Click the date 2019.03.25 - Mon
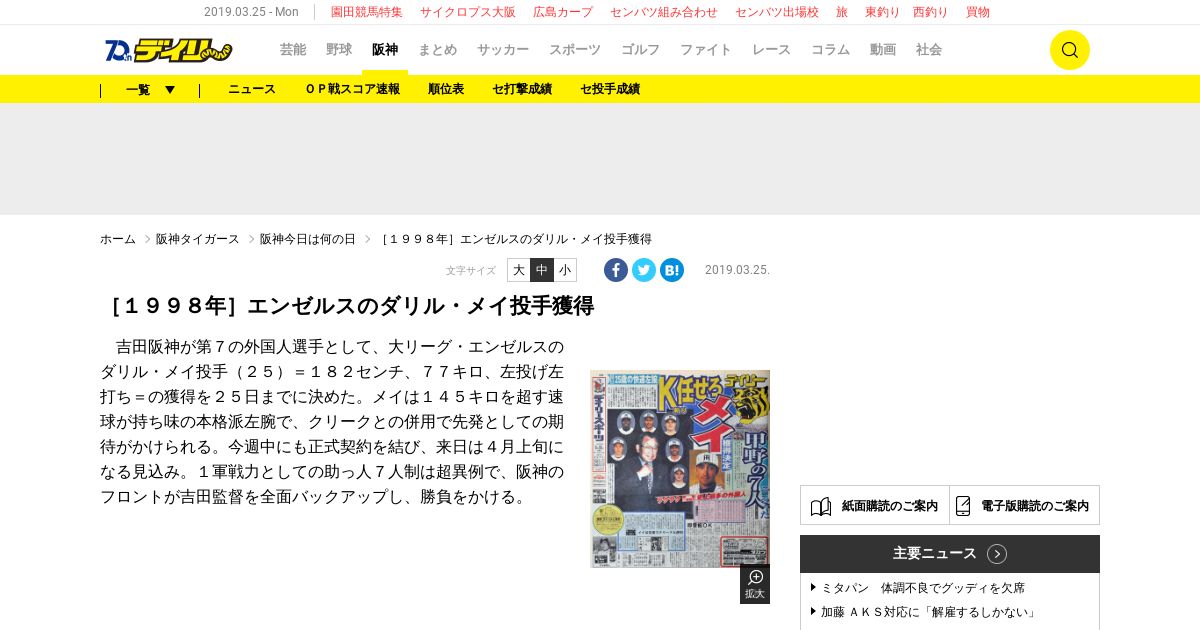Viewport: 1200px width, 630px height. point(251,12)
